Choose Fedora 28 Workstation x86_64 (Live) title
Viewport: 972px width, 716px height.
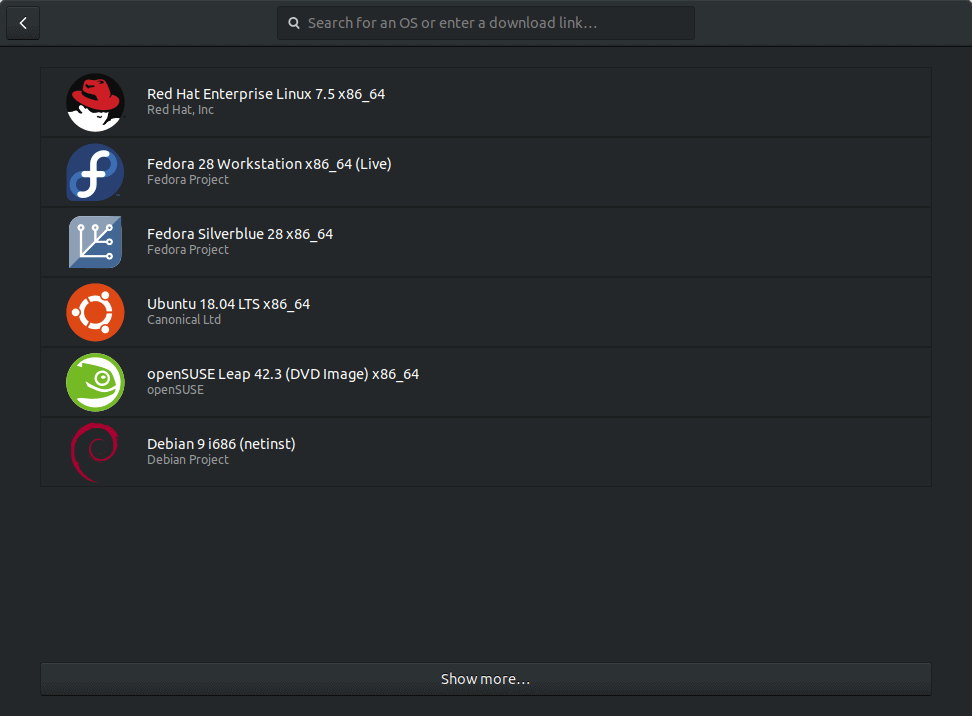269,164
